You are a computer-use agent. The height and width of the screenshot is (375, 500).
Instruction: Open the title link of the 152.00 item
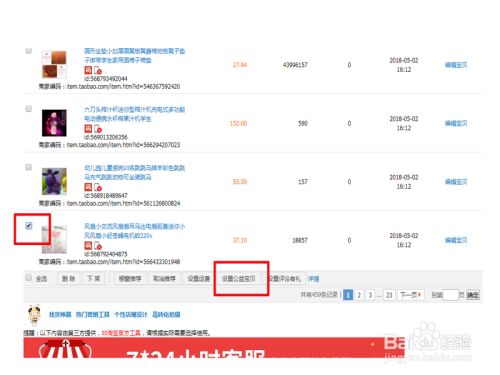pyautogui.click(x=134, y=114)
